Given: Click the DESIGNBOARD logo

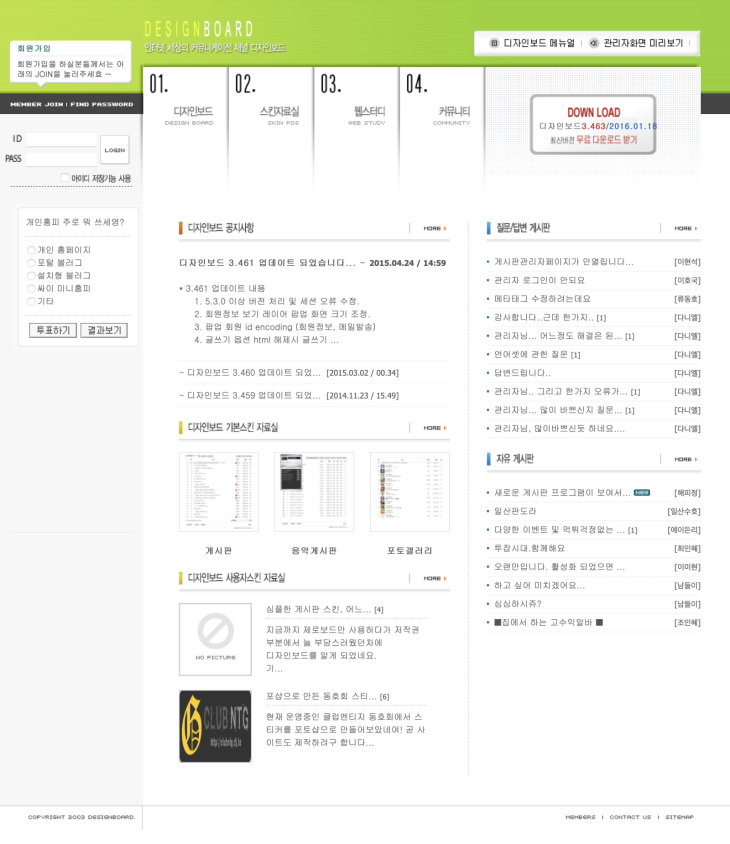Looking at the screenshot, I should 199,29.
